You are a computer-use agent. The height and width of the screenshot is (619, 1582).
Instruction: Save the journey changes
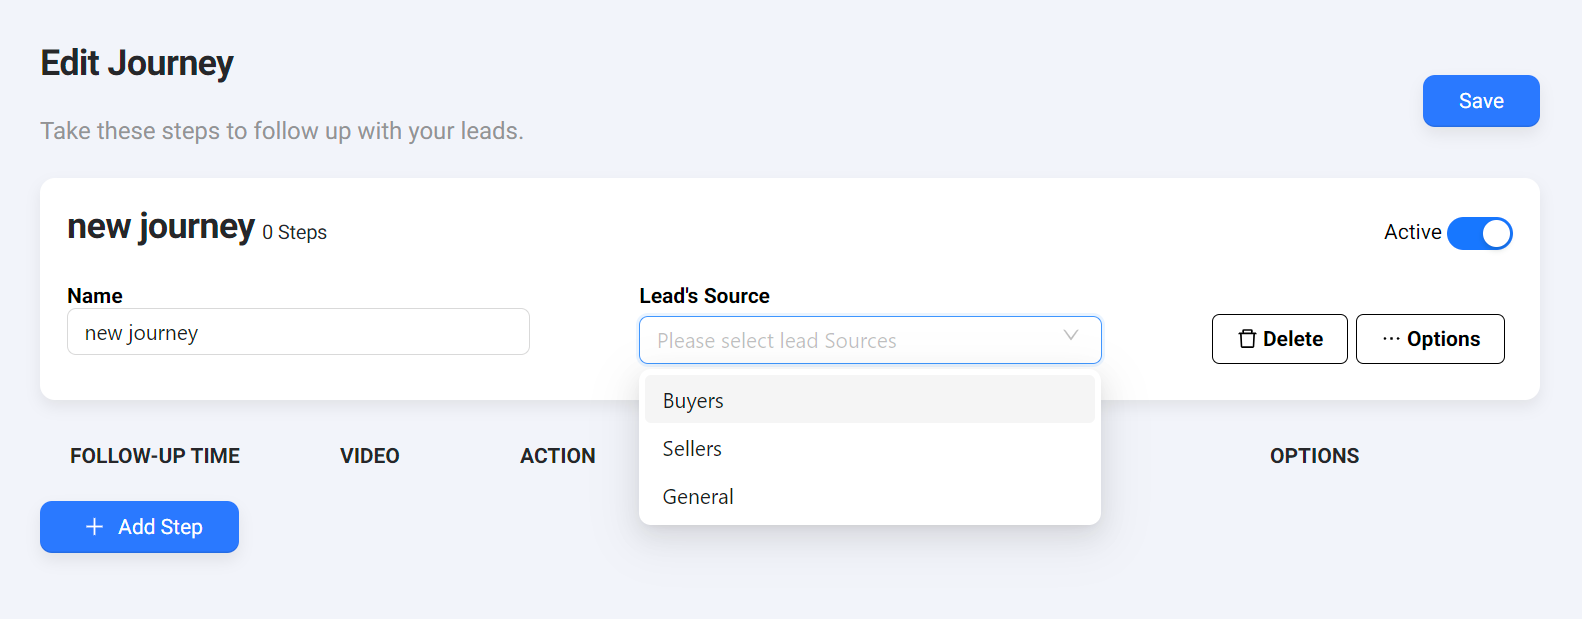coord(1480,101)
